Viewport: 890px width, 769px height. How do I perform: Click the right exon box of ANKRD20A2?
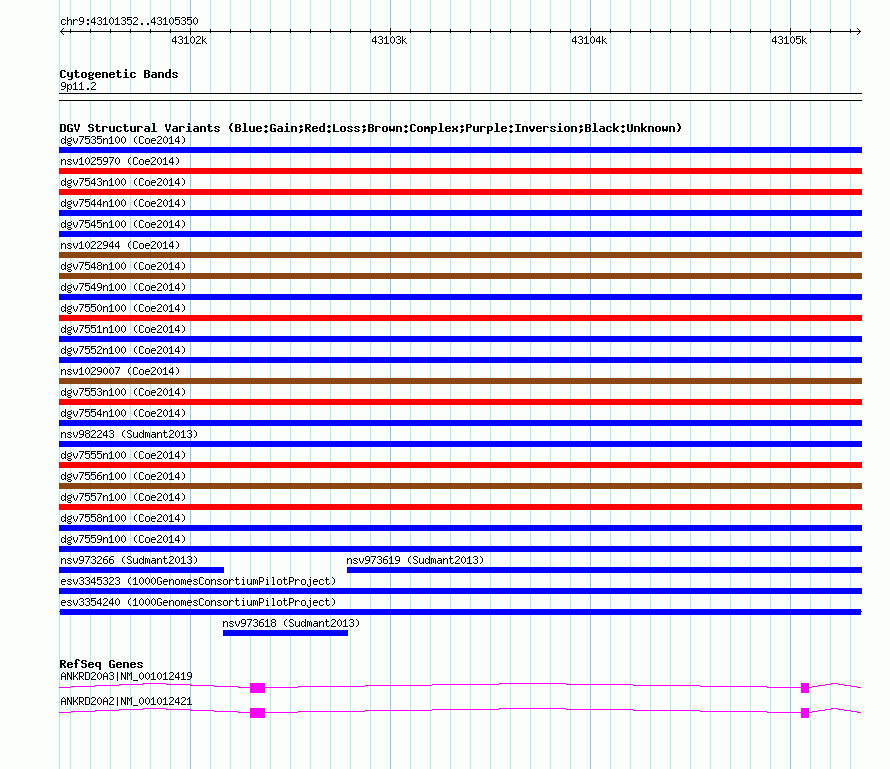(x=805, y=713)
